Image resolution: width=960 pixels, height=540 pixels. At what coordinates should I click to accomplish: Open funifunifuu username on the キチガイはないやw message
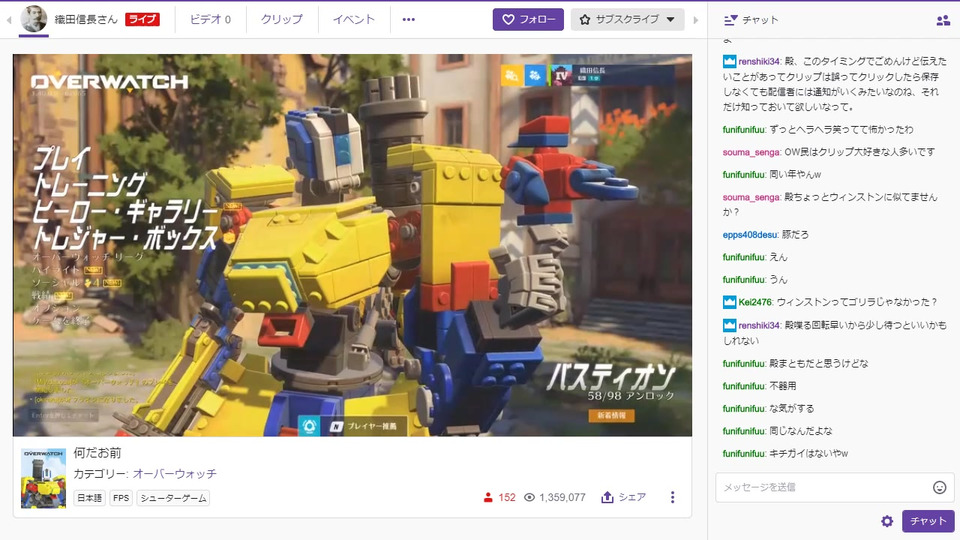tap(744, 453)
